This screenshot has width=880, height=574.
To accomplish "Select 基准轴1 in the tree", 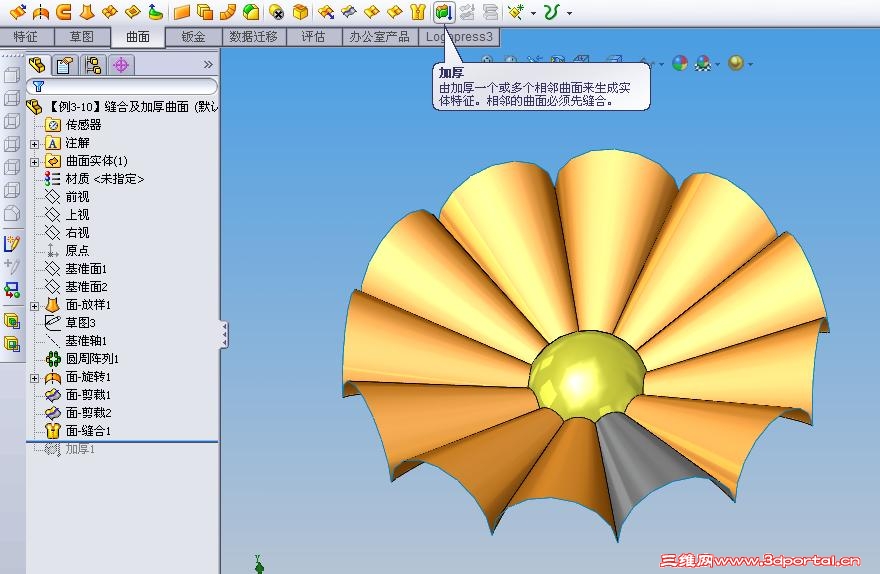I will coord(76,341).
